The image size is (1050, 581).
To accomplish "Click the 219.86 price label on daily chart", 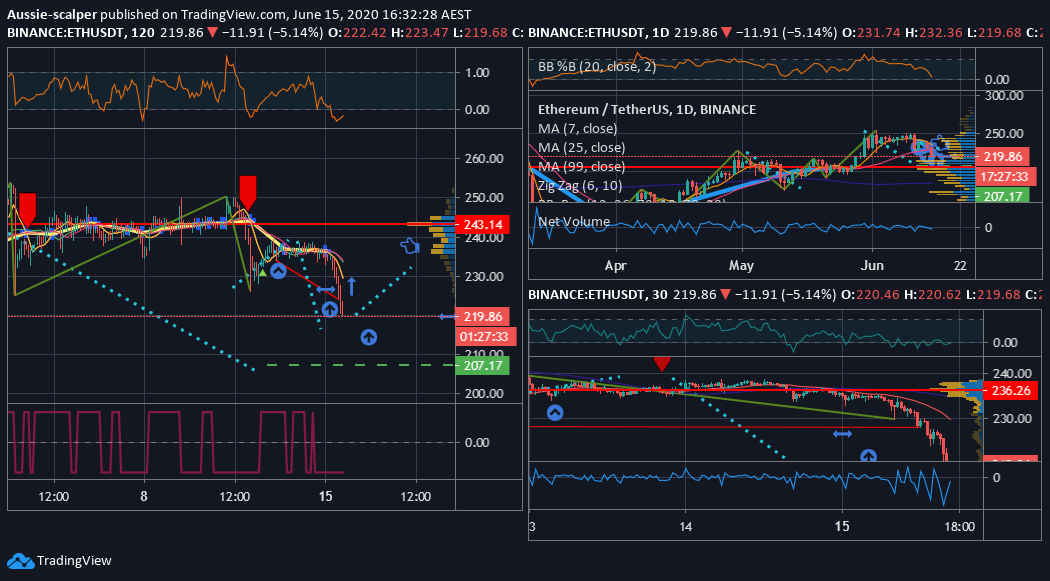I will pyautogui.click(x=1003, y=157).
